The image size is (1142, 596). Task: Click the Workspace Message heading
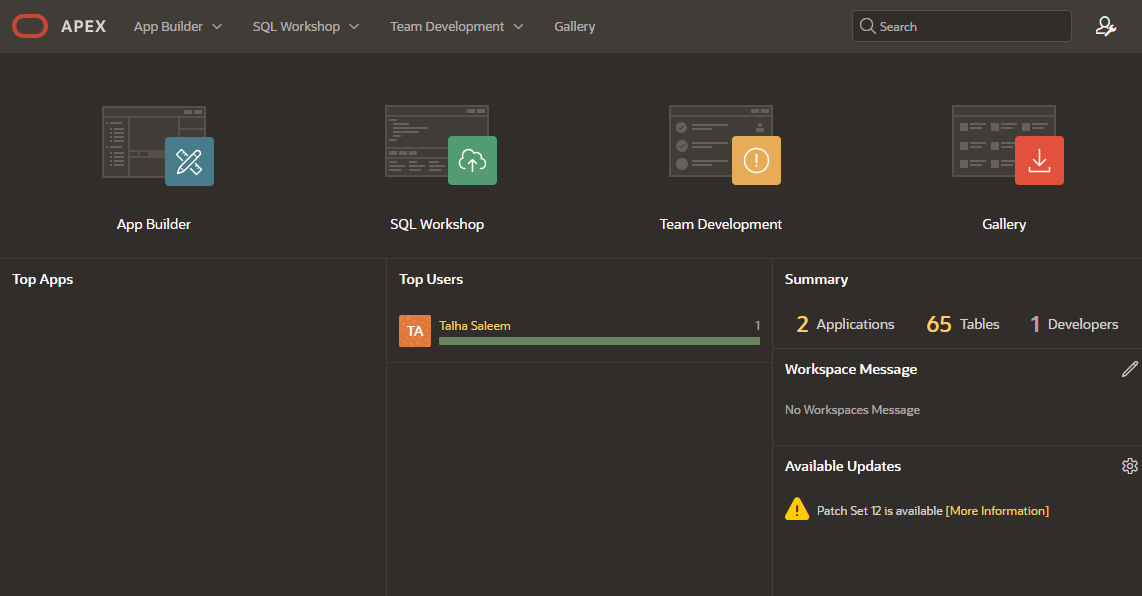click(851, 369)
